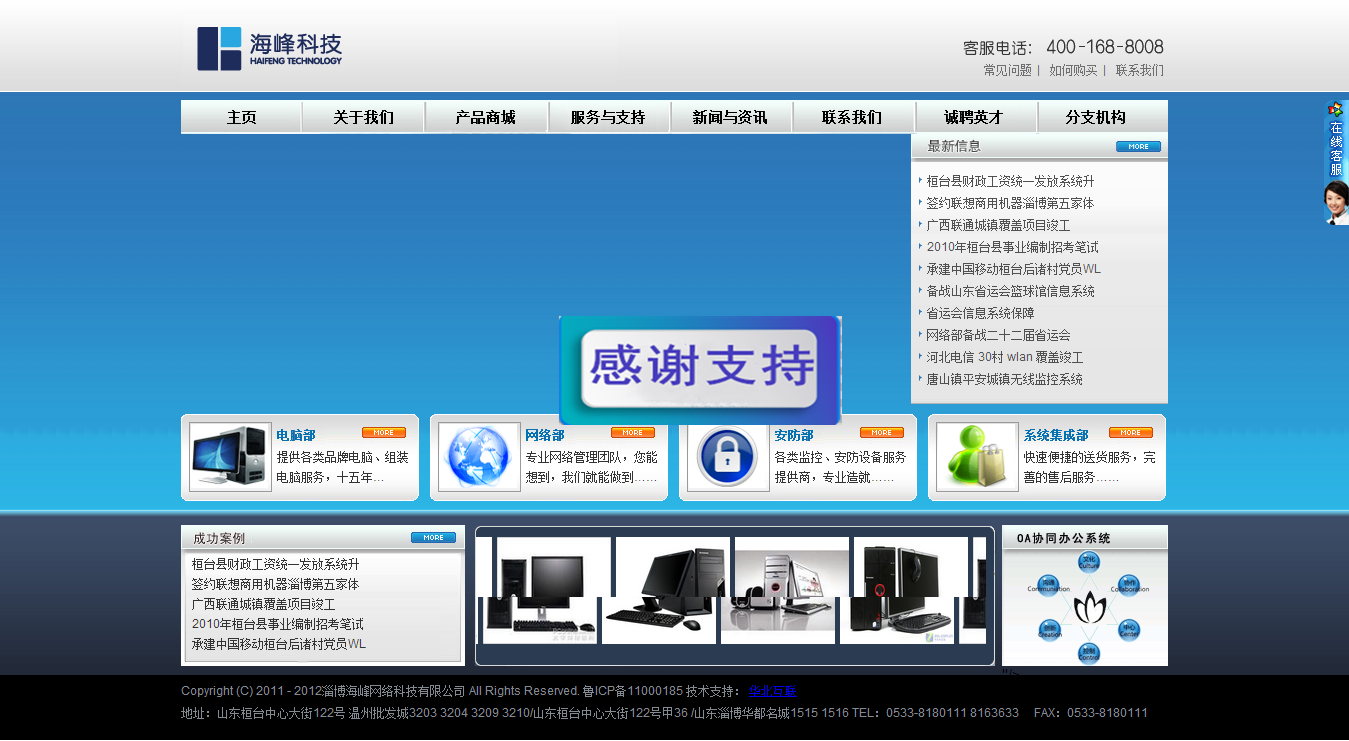Open news 桓台县财政工资统一发放系统升 in 最新信息
The image size is (1349, 741).
[1010, 181]
